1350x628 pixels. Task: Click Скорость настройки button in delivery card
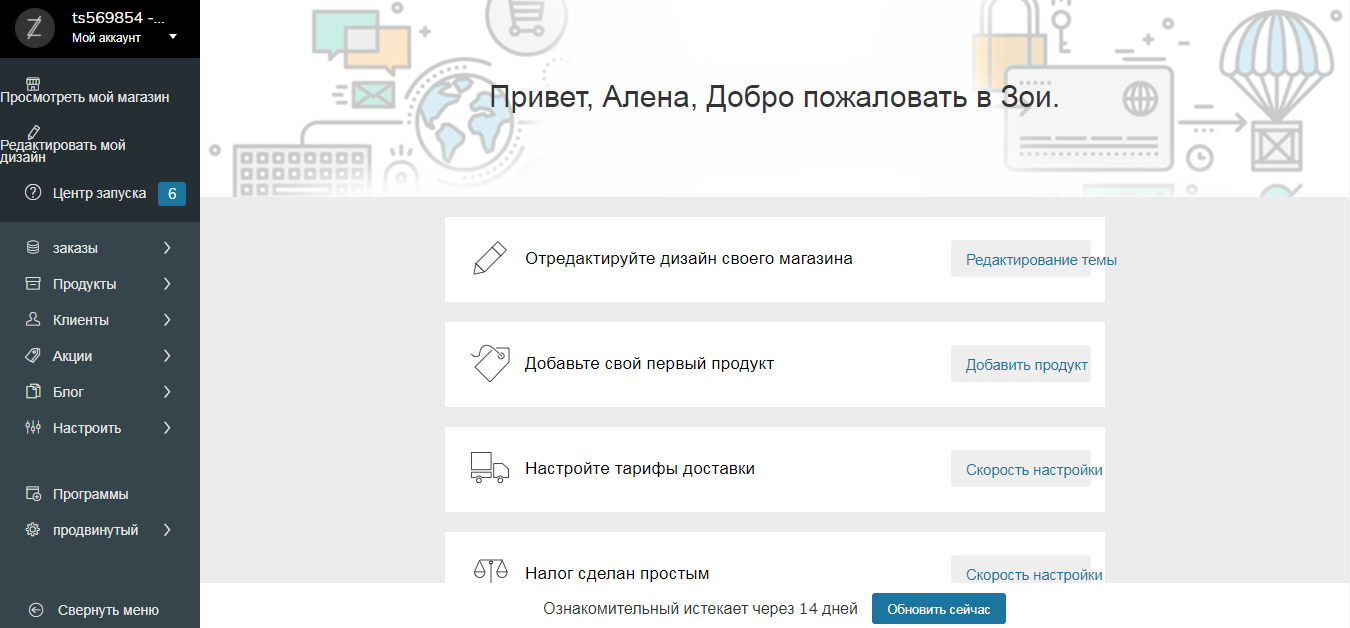1021,469
